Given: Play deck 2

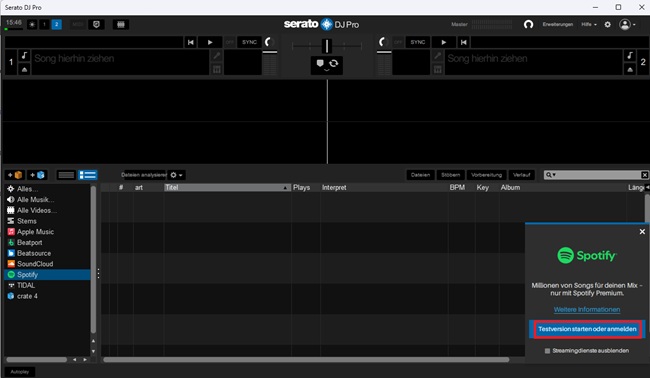Looking at the screenshot, I should [x=444, y=42].
